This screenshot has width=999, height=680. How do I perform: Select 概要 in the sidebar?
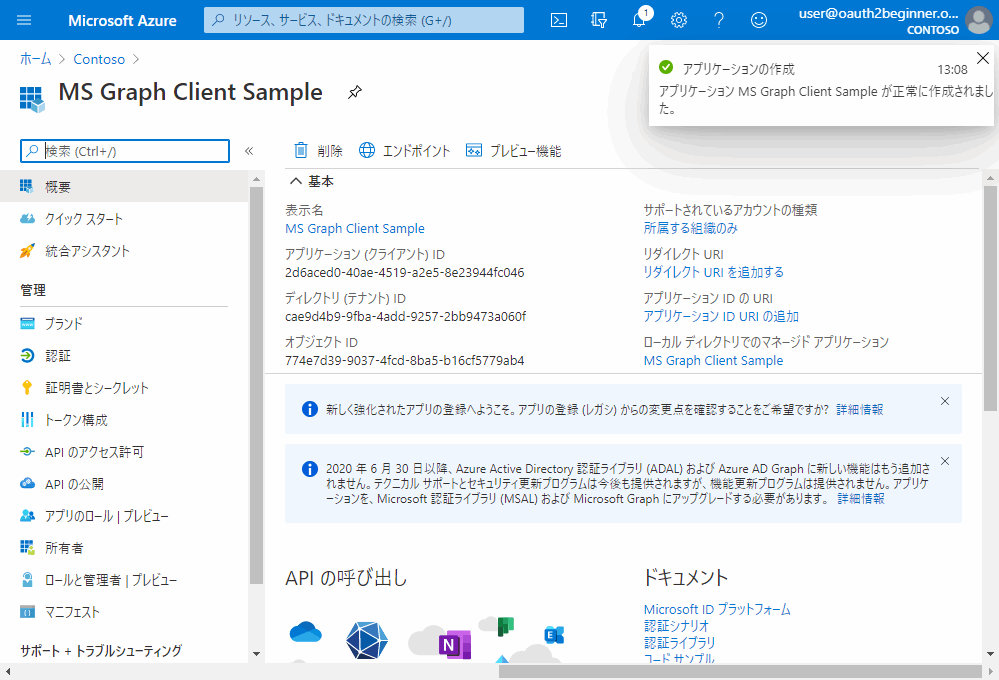(x=124, y=186)
